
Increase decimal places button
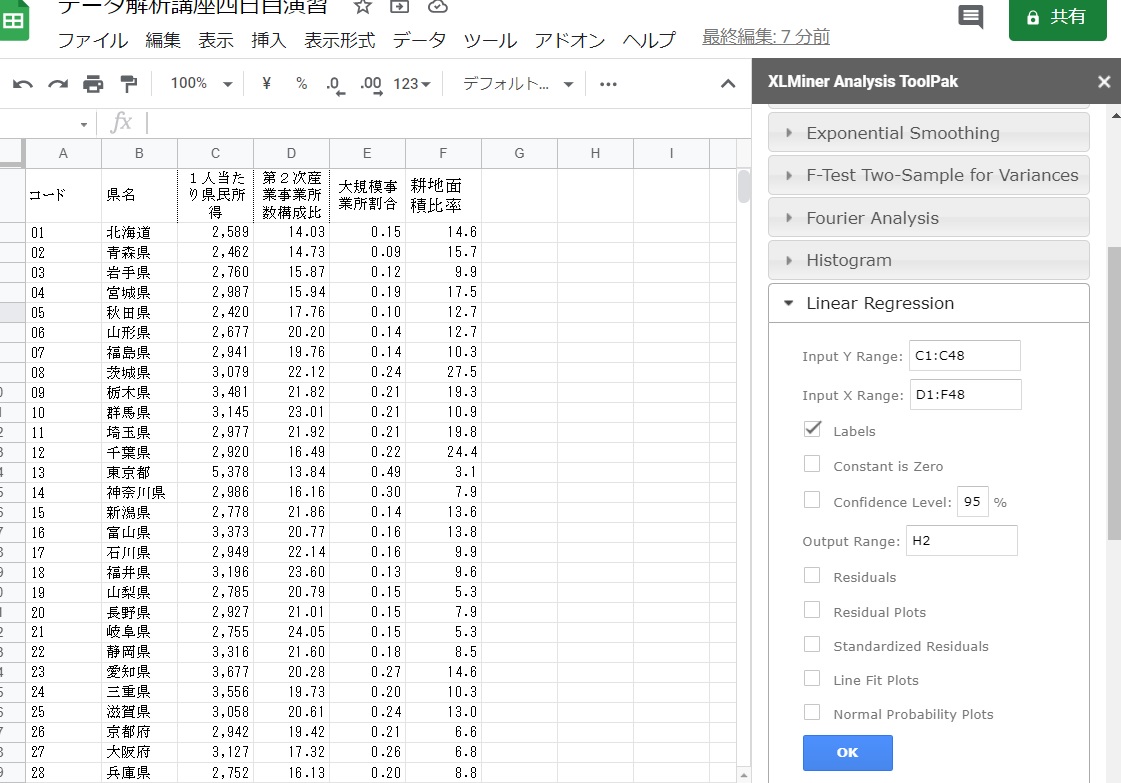pyautogui.click(x=371, y=85)
